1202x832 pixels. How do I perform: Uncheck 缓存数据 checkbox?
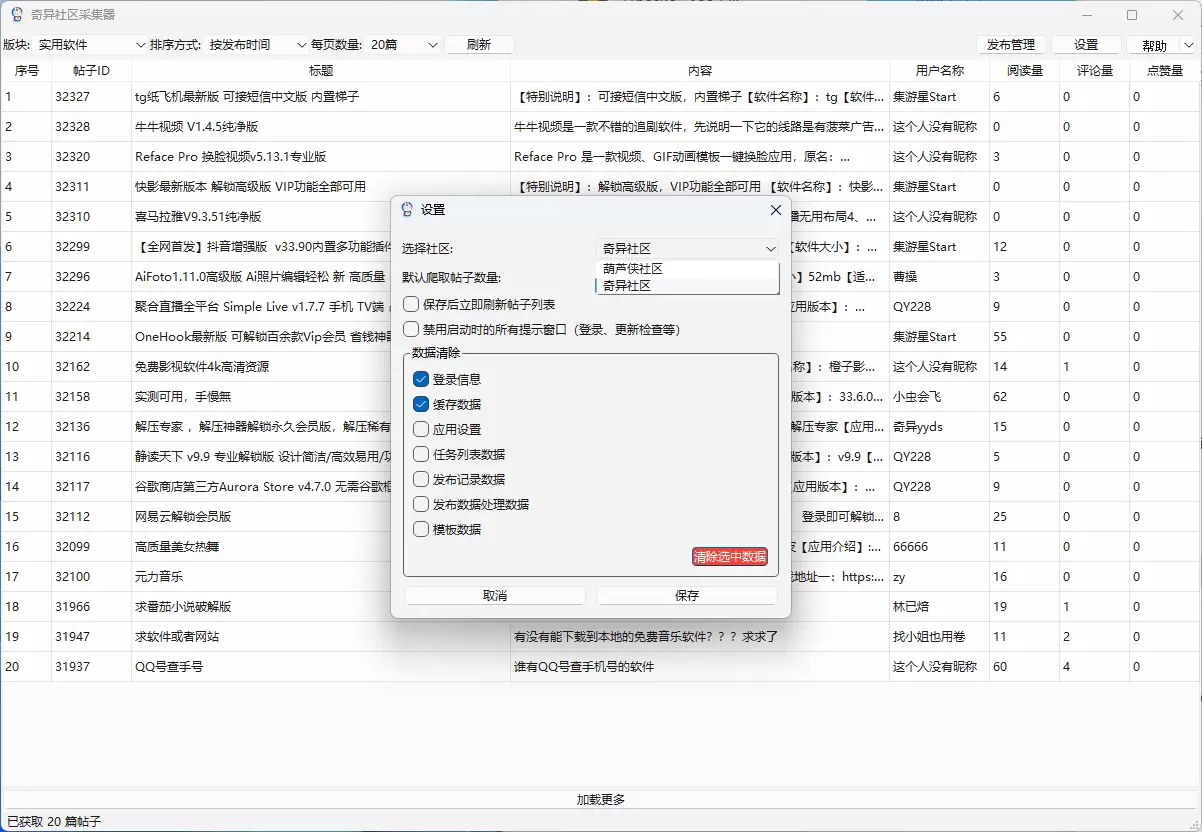[x=421, y=404]
